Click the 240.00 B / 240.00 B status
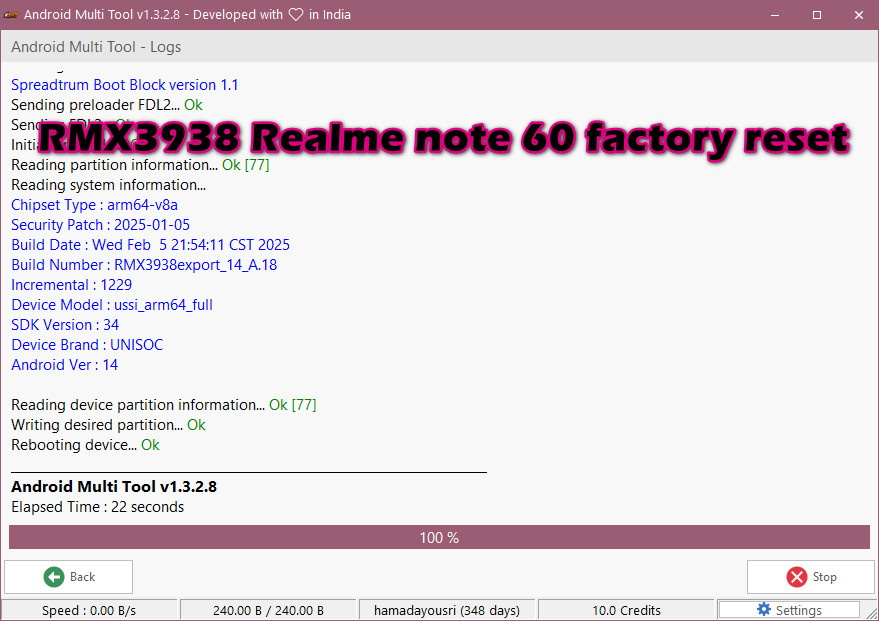The height and width of the screenshot is (621, 879). point(268,610)
